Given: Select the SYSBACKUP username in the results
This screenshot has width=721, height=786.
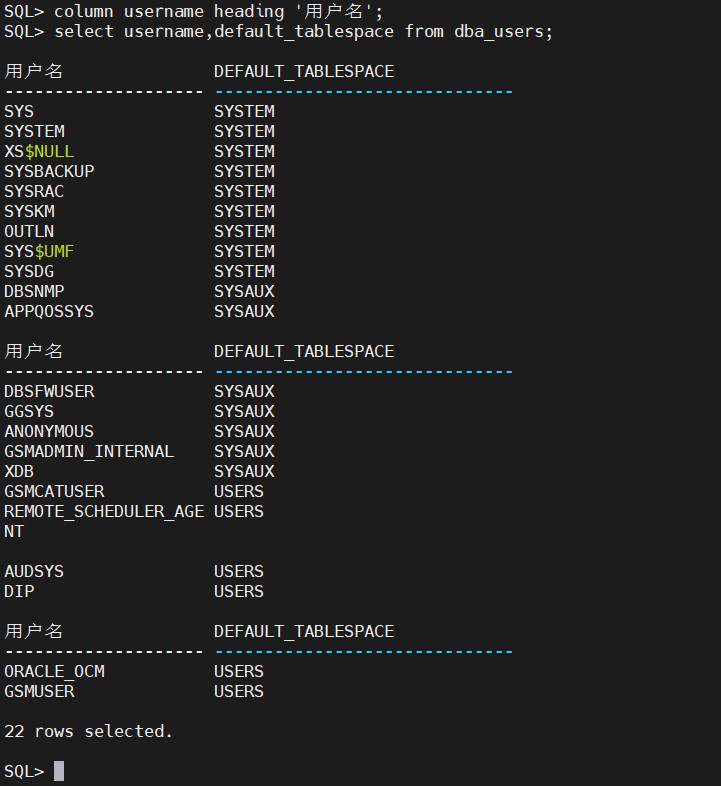Looking at the screenshot, I should coord(49,171).
